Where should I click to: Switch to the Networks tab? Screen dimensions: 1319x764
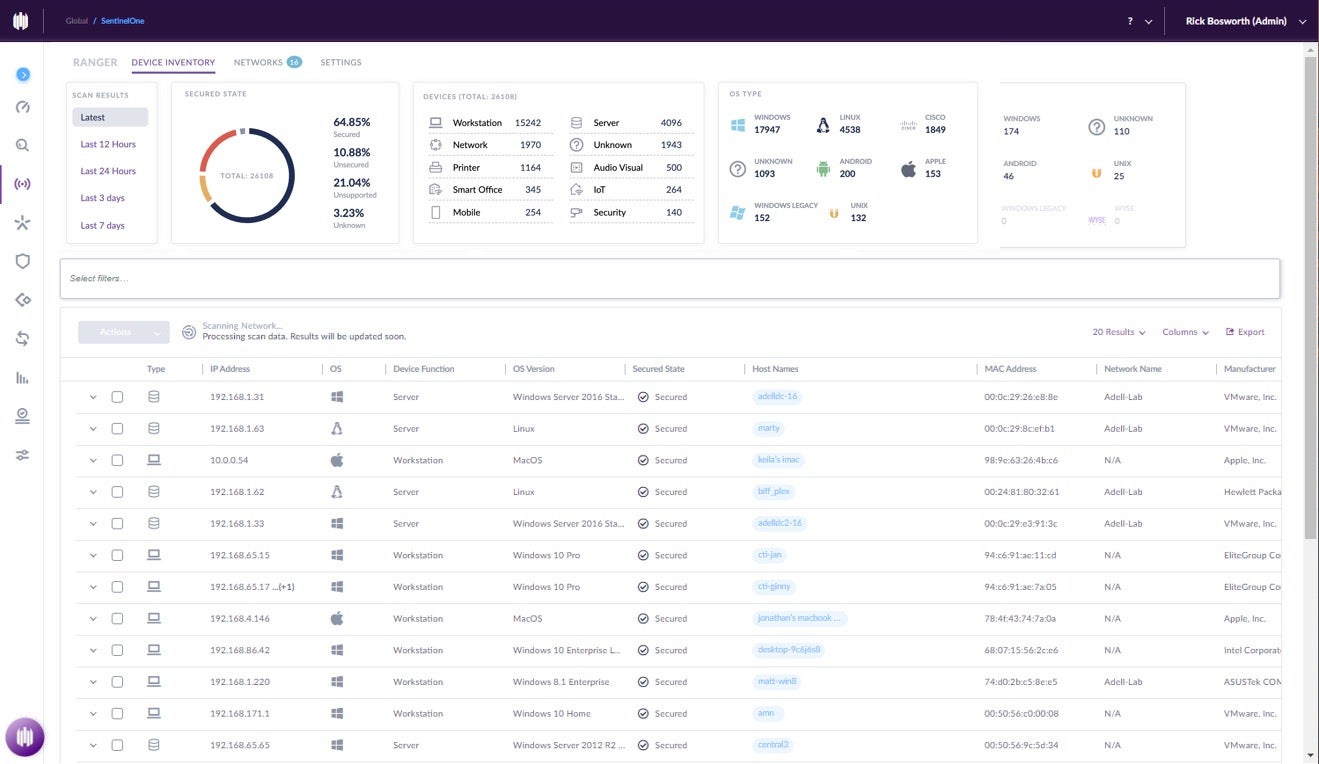pyautogui.click(x=259, y=62)
